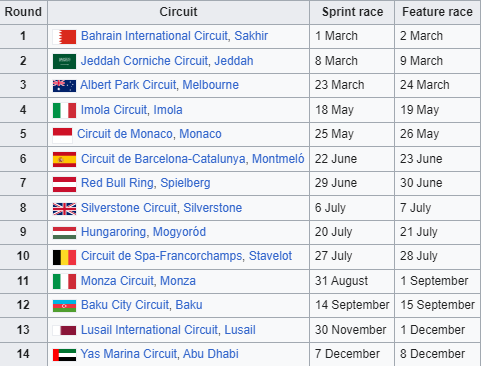Screen dimensions: 481x366
Task: Open the Imola Circuit link
Action: (114, 110)
